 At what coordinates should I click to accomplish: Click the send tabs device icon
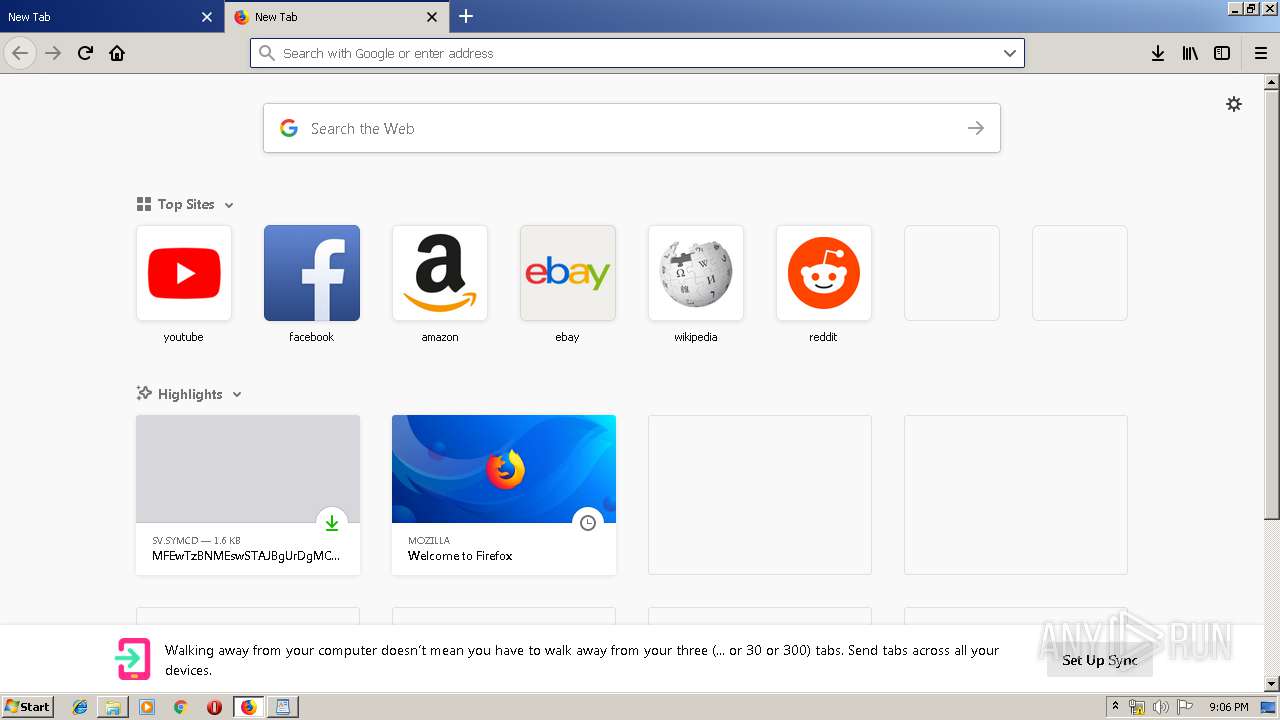coord(133,660)
